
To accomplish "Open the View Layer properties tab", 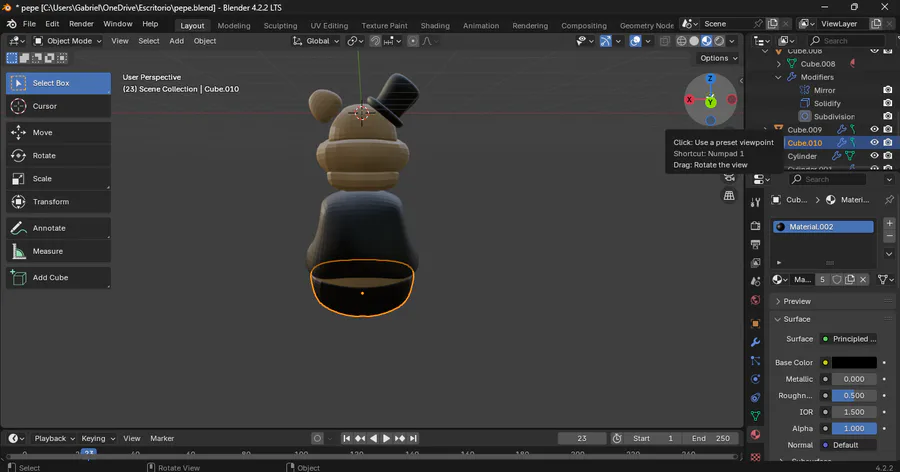I will pos(755,263).
